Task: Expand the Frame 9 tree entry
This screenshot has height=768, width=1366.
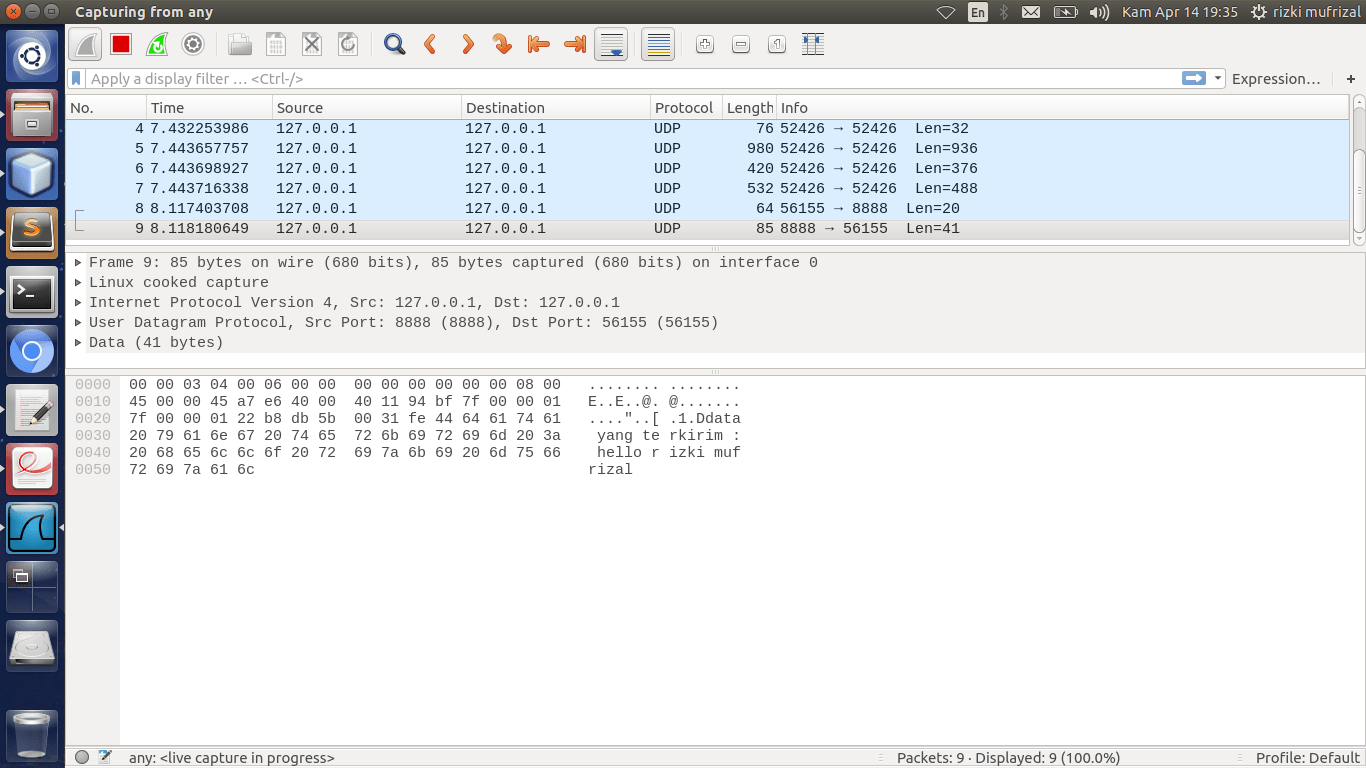Action: coord(77,262)
